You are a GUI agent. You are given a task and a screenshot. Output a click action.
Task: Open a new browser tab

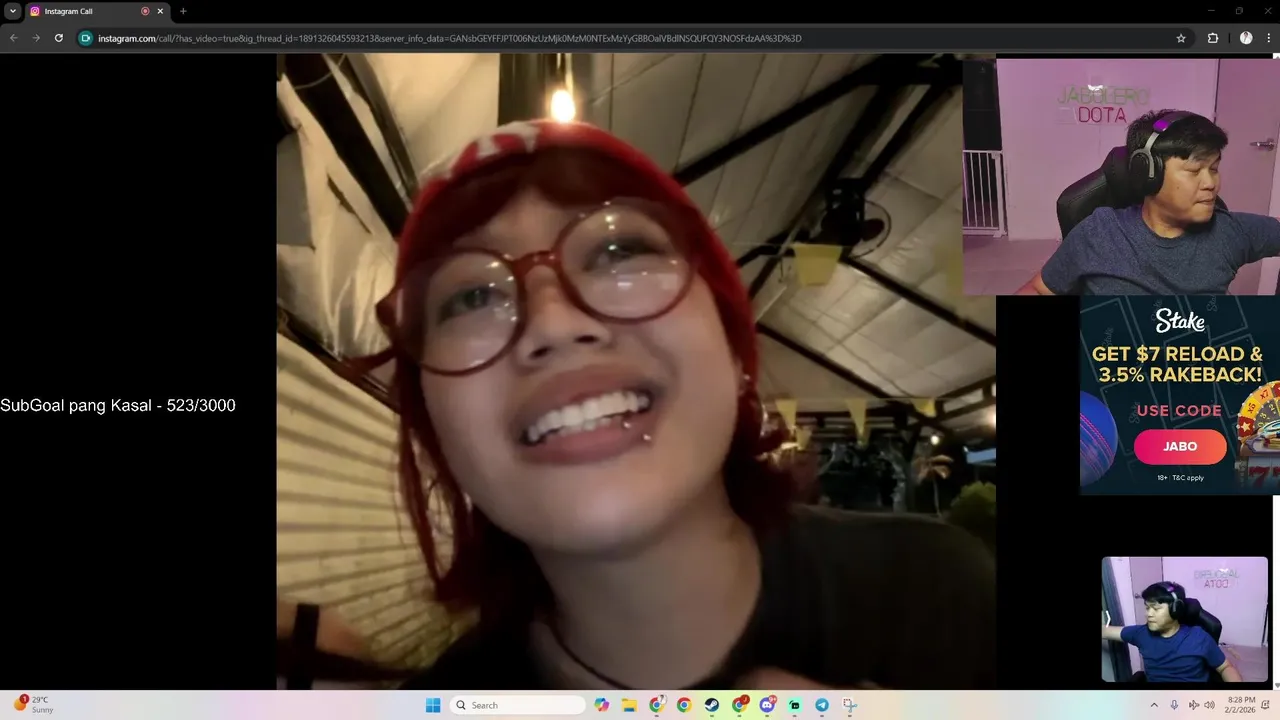coord(183,11)
